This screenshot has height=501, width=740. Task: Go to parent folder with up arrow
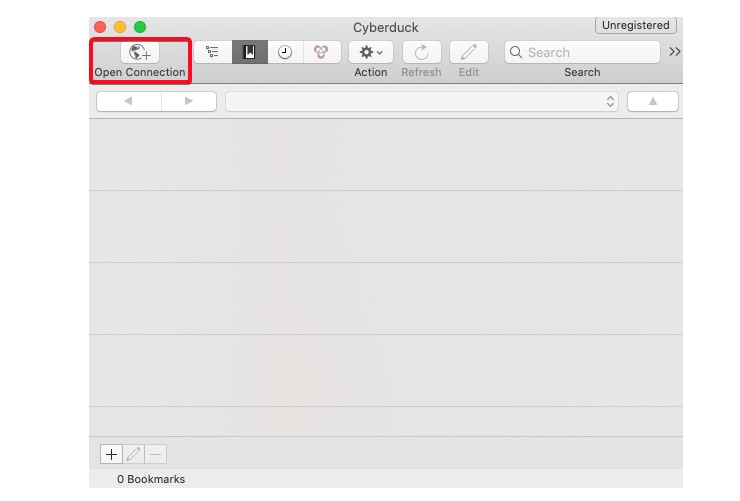(x=652, y=101)
